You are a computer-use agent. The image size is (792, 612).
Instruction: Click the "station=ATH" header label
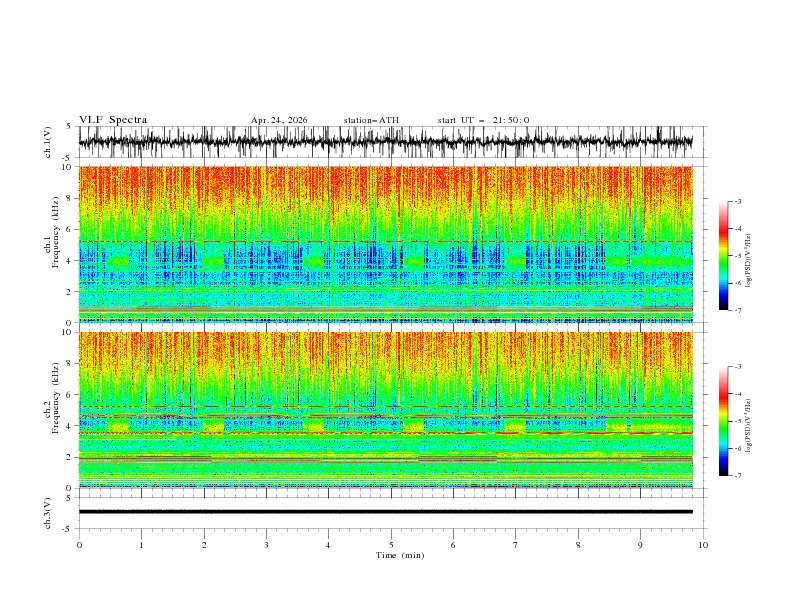pos(371,120)
